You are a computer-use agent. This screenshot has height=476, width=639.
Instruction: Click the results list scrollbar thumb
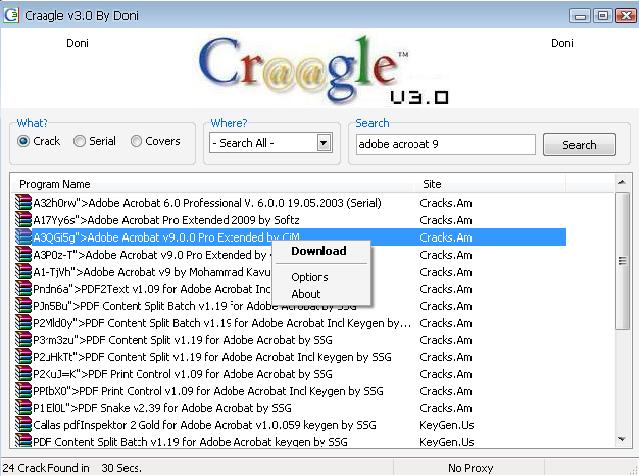point(622,261)
